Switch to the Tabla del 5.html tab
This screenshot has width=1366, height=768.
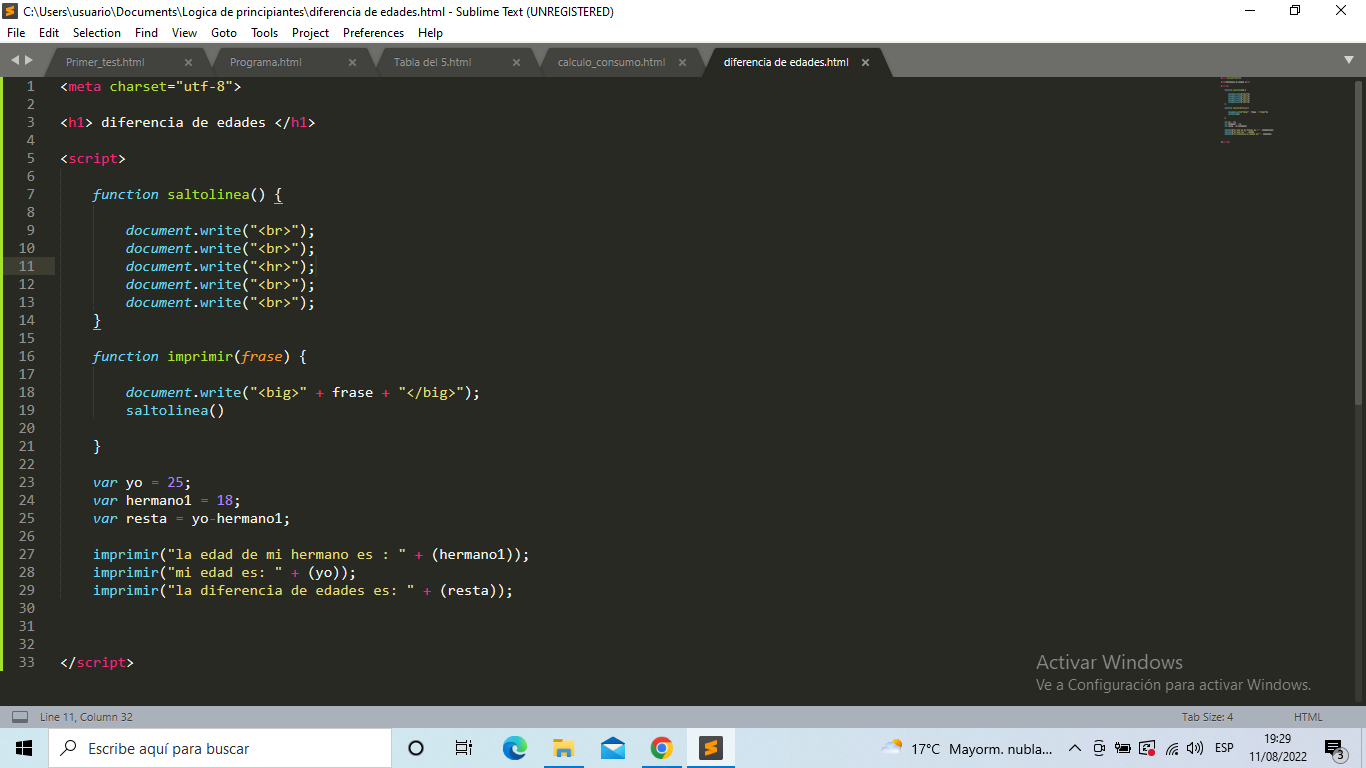pyautogui.click(x=433, y=62)
